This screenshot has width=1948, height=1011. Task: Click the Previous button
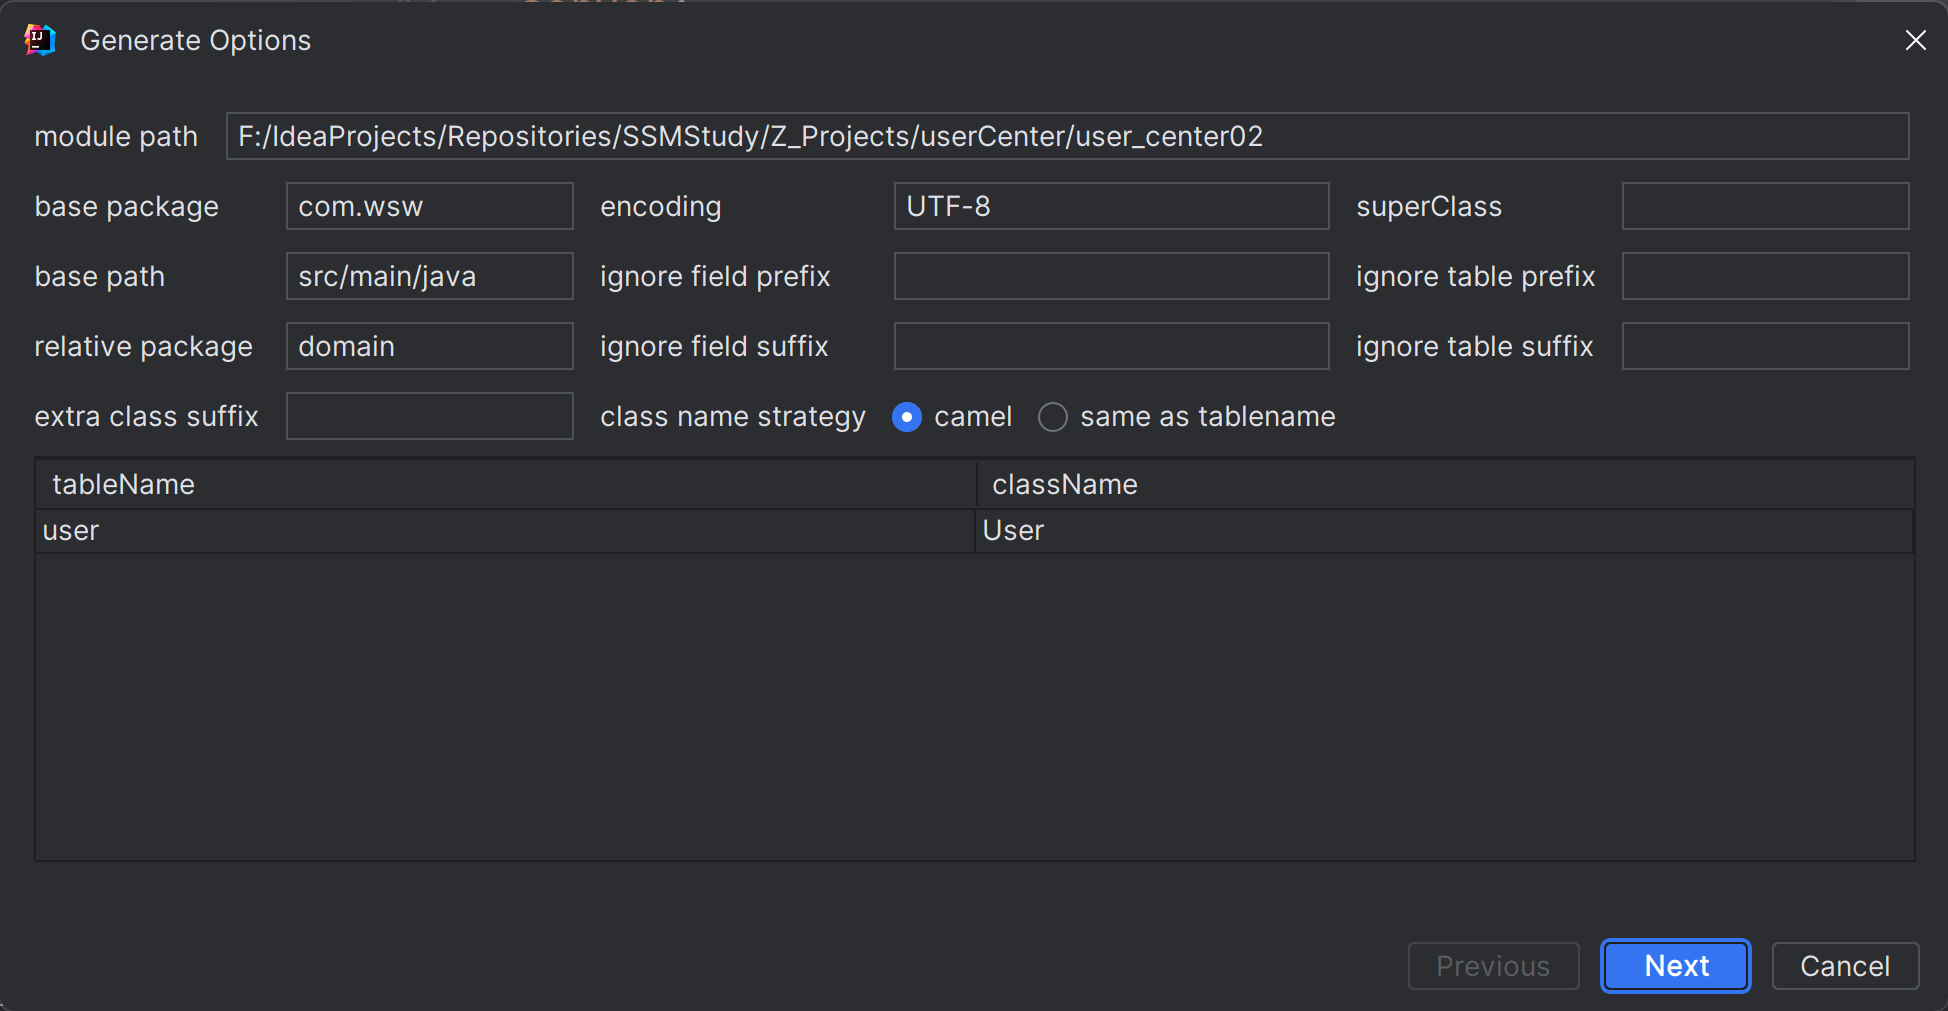1493,966
